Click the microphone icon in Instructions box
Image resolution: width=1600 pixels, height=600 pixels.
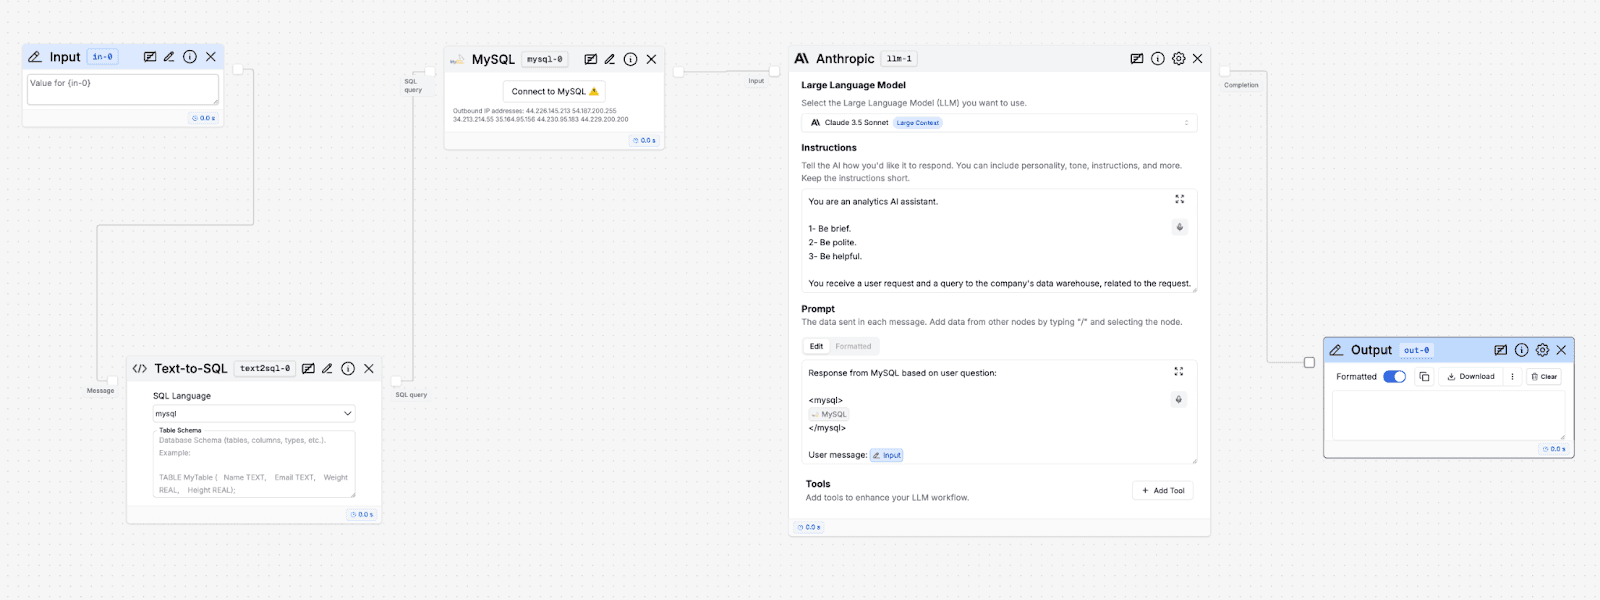[1180, 227]
